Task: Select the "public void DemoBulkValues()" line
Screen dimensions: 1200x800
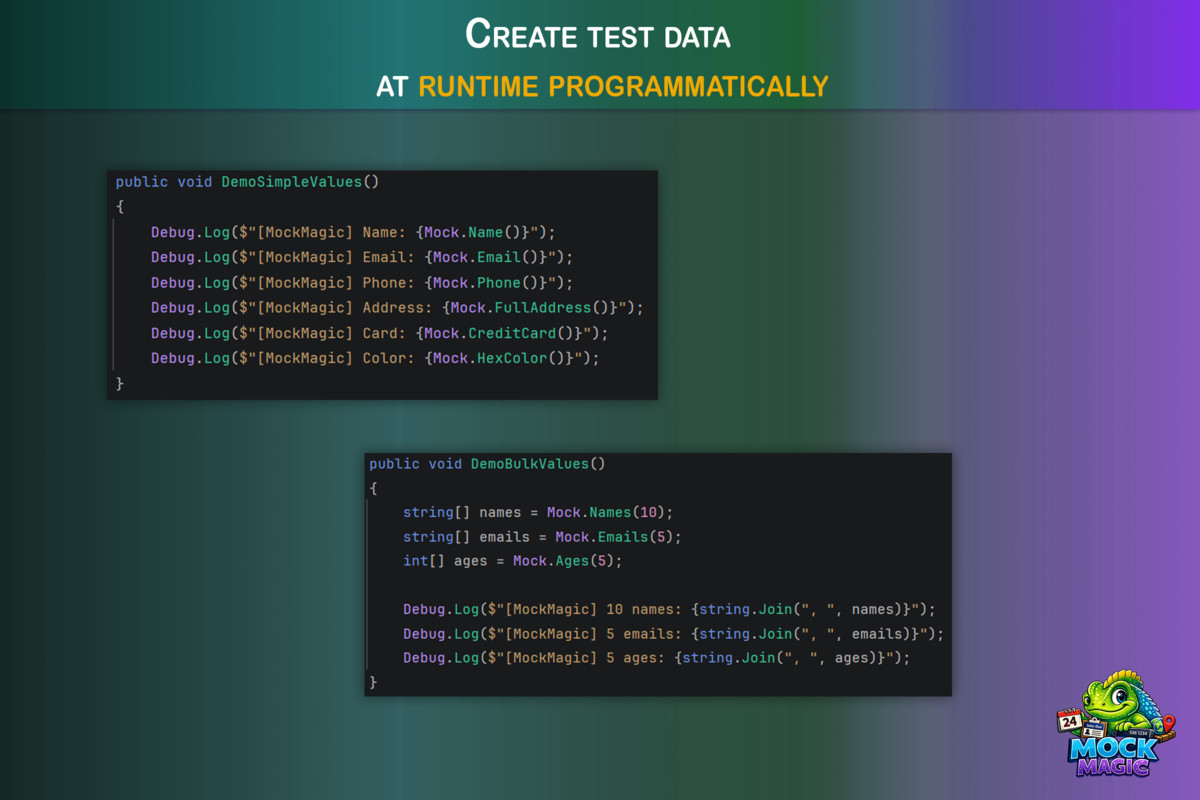Action: point(487,464)
